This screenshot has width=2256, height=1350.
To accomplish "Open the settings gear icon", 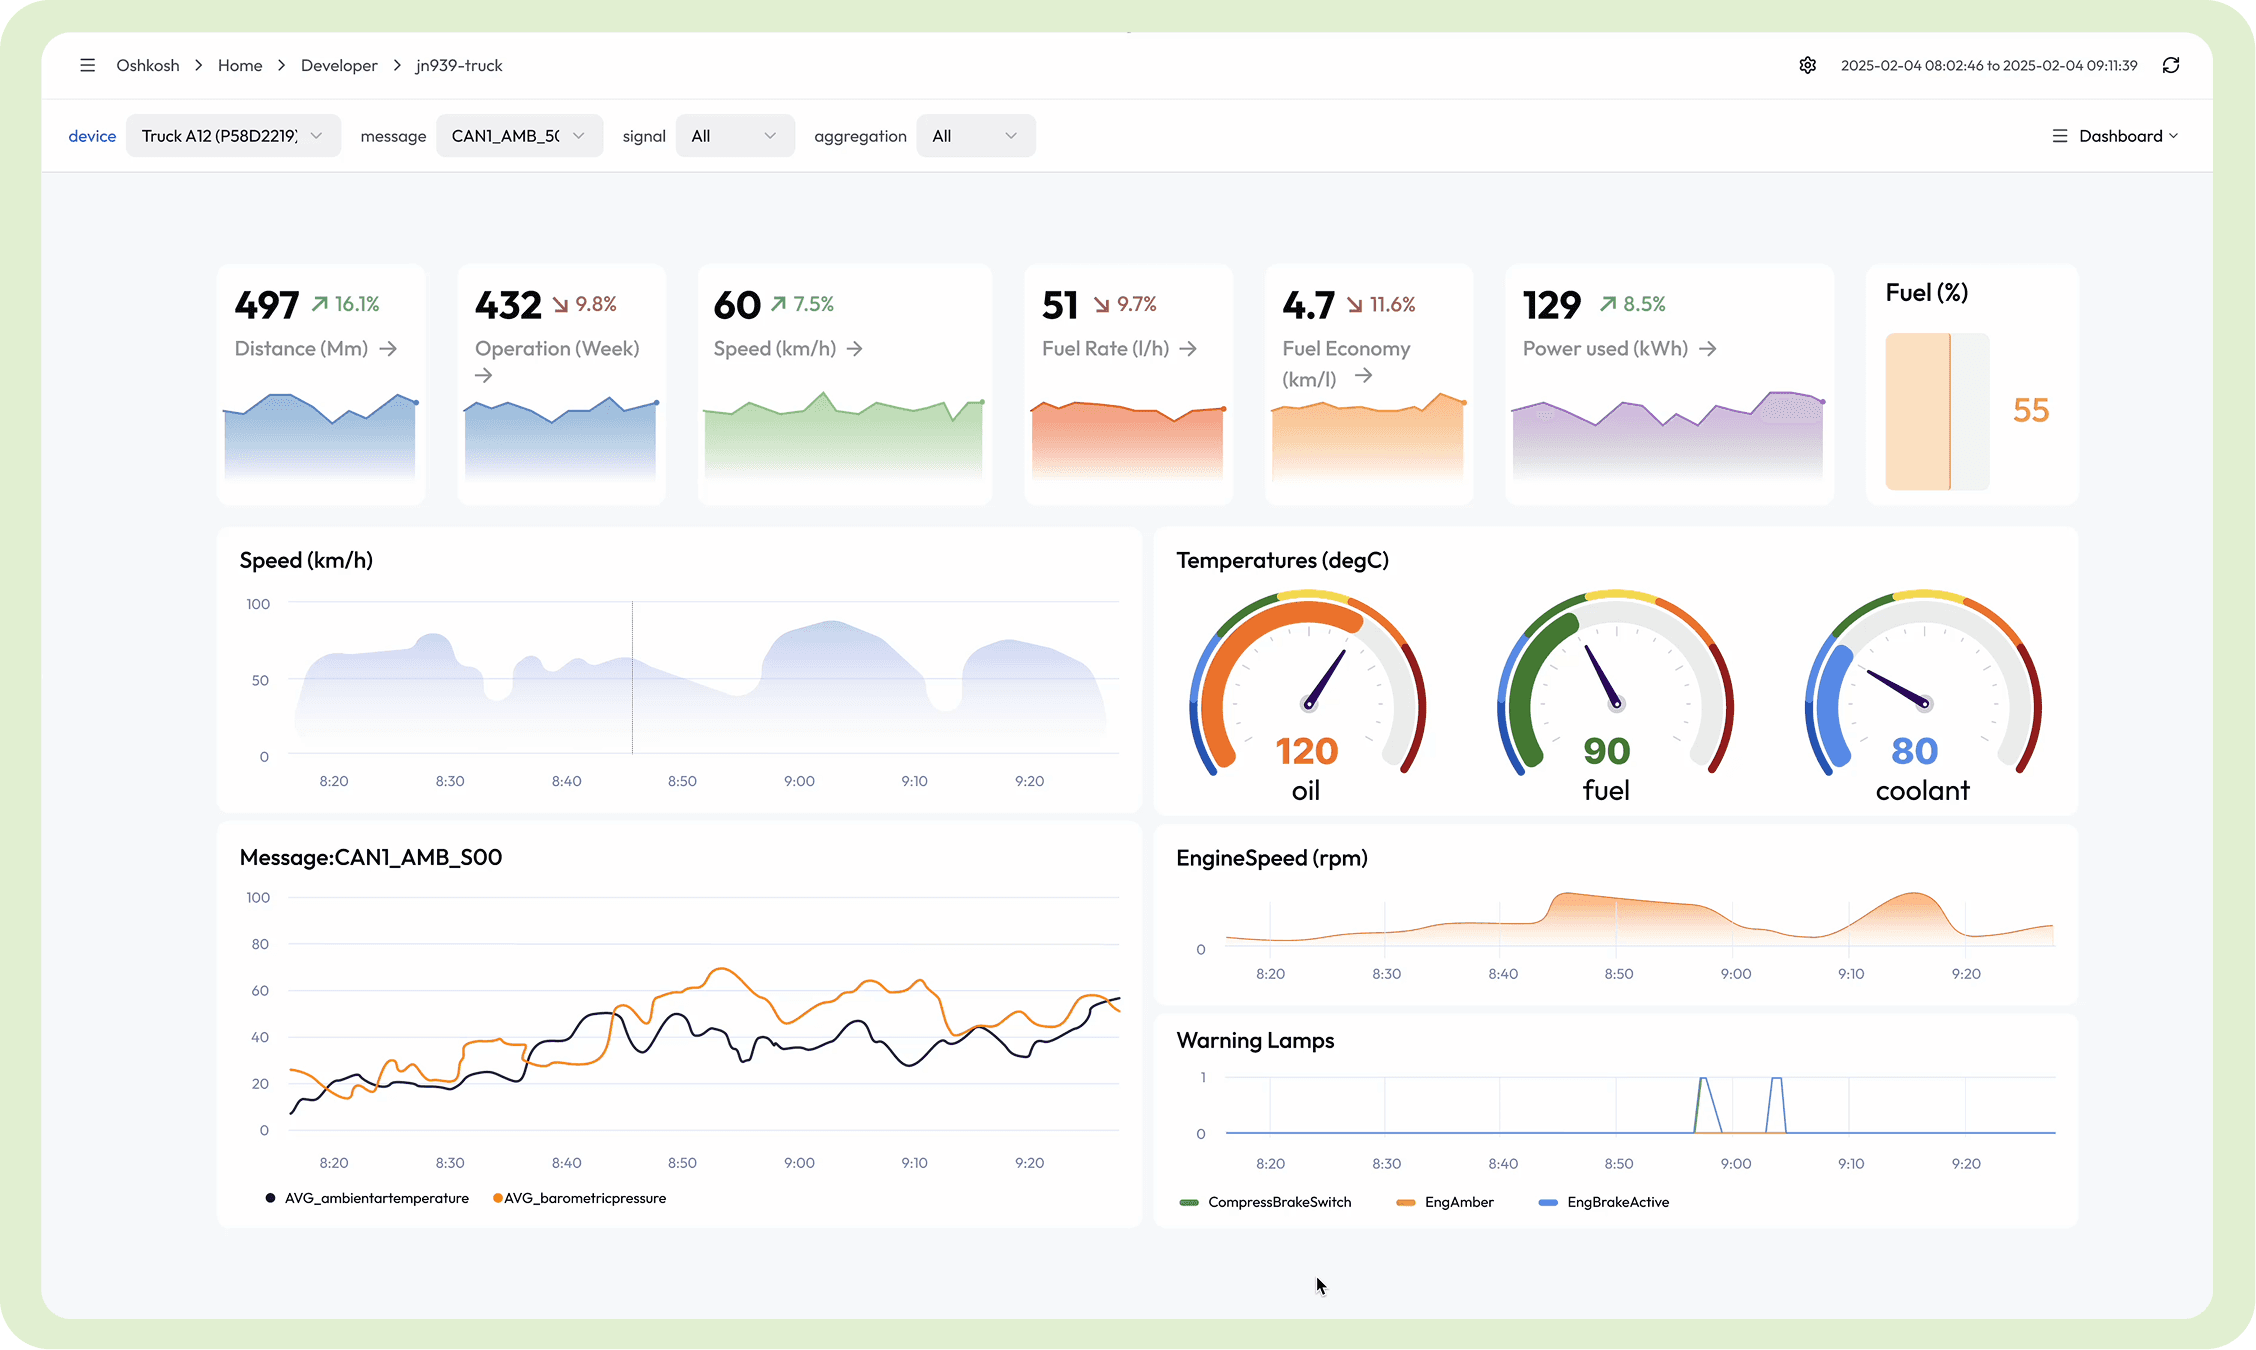I will (x=1807, y=65).
